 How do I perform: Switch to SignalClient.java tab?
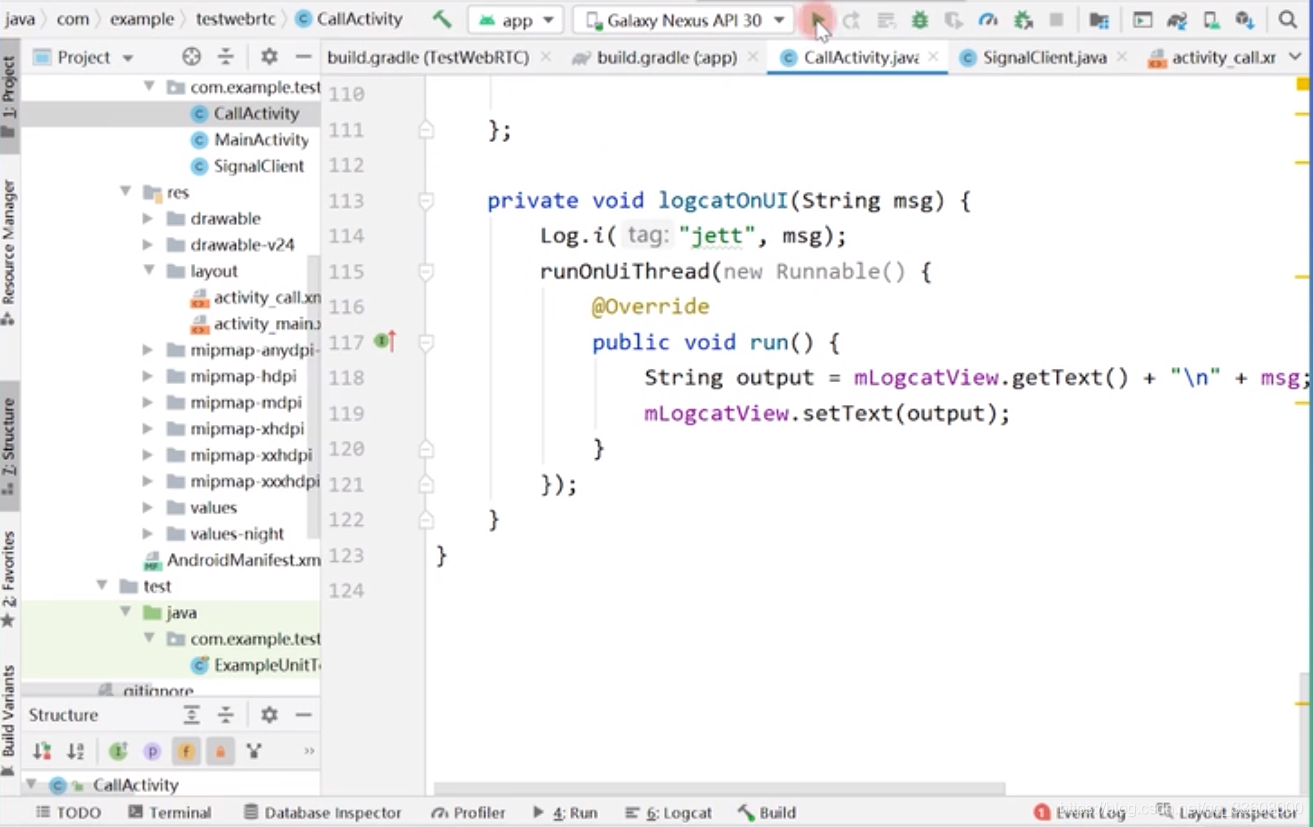click(x=1044, y=57)
